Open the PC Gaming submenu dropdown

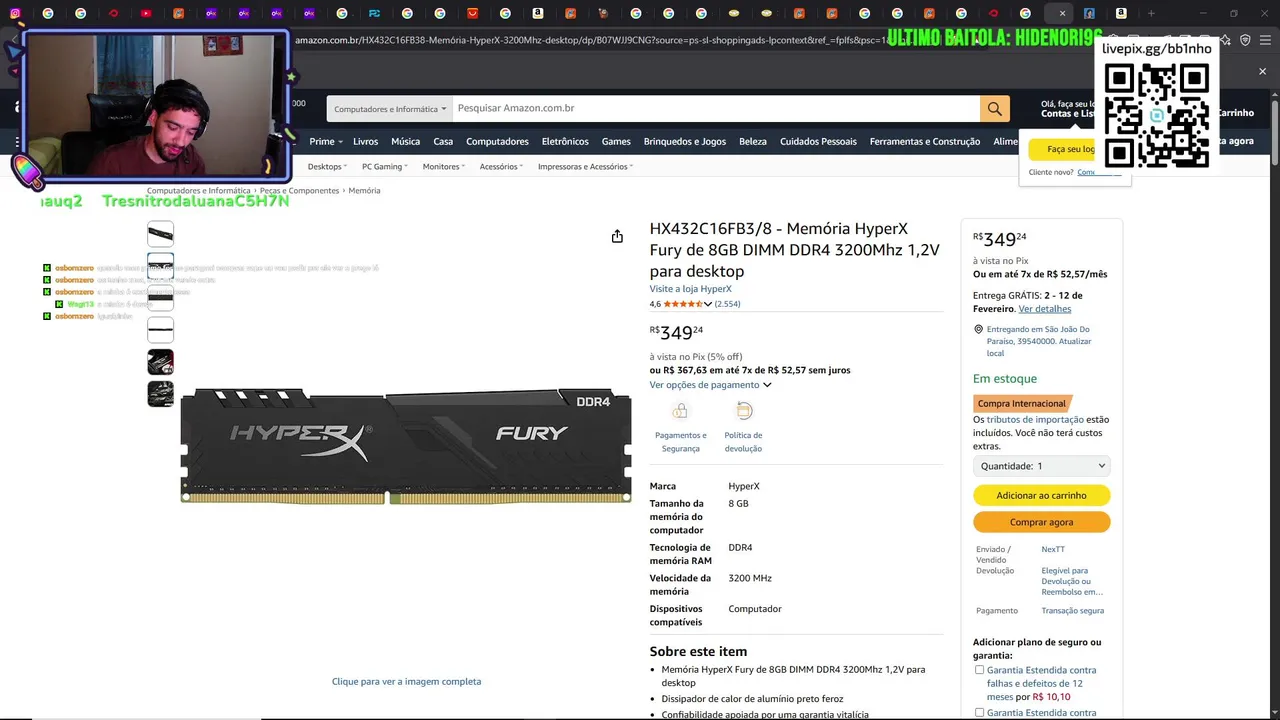pyautogui.click(x=385, y=167)
